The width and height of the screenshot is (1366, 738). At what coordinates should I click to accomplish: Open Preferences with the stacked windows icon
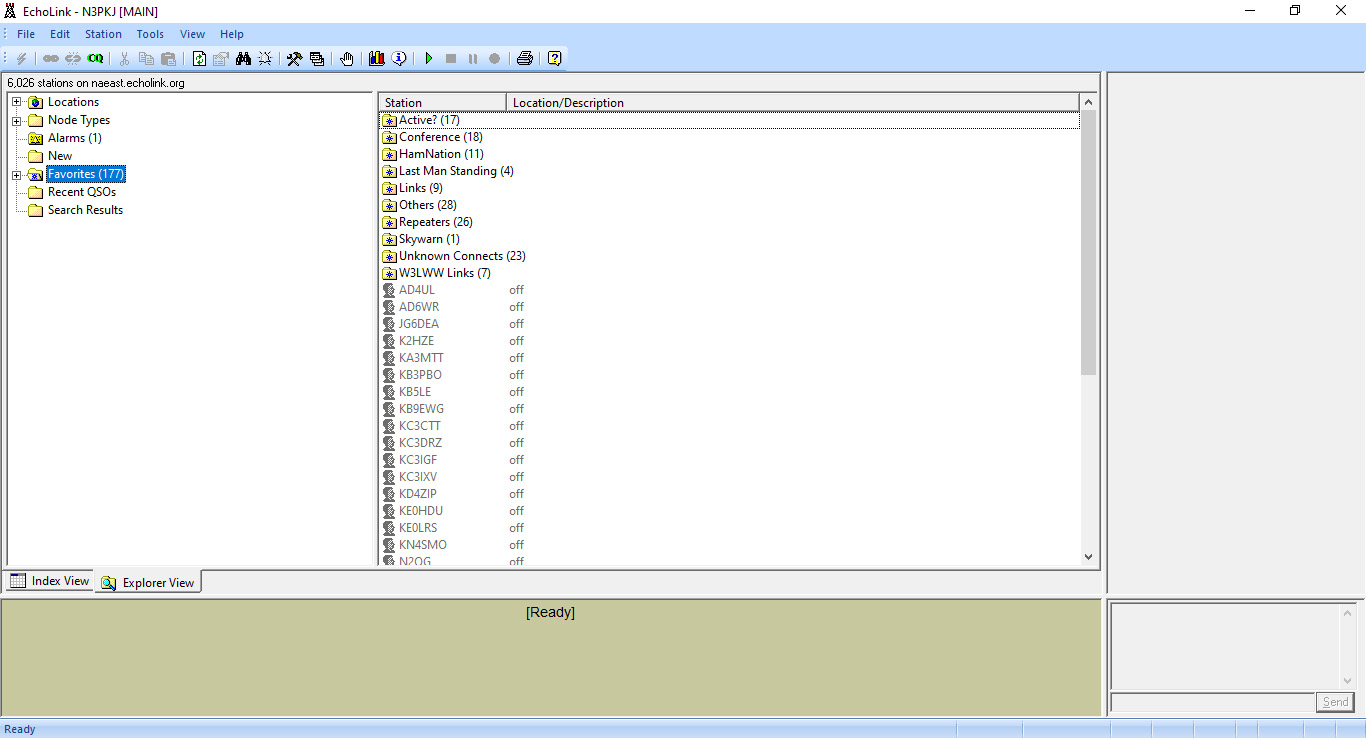coord(317,59)
